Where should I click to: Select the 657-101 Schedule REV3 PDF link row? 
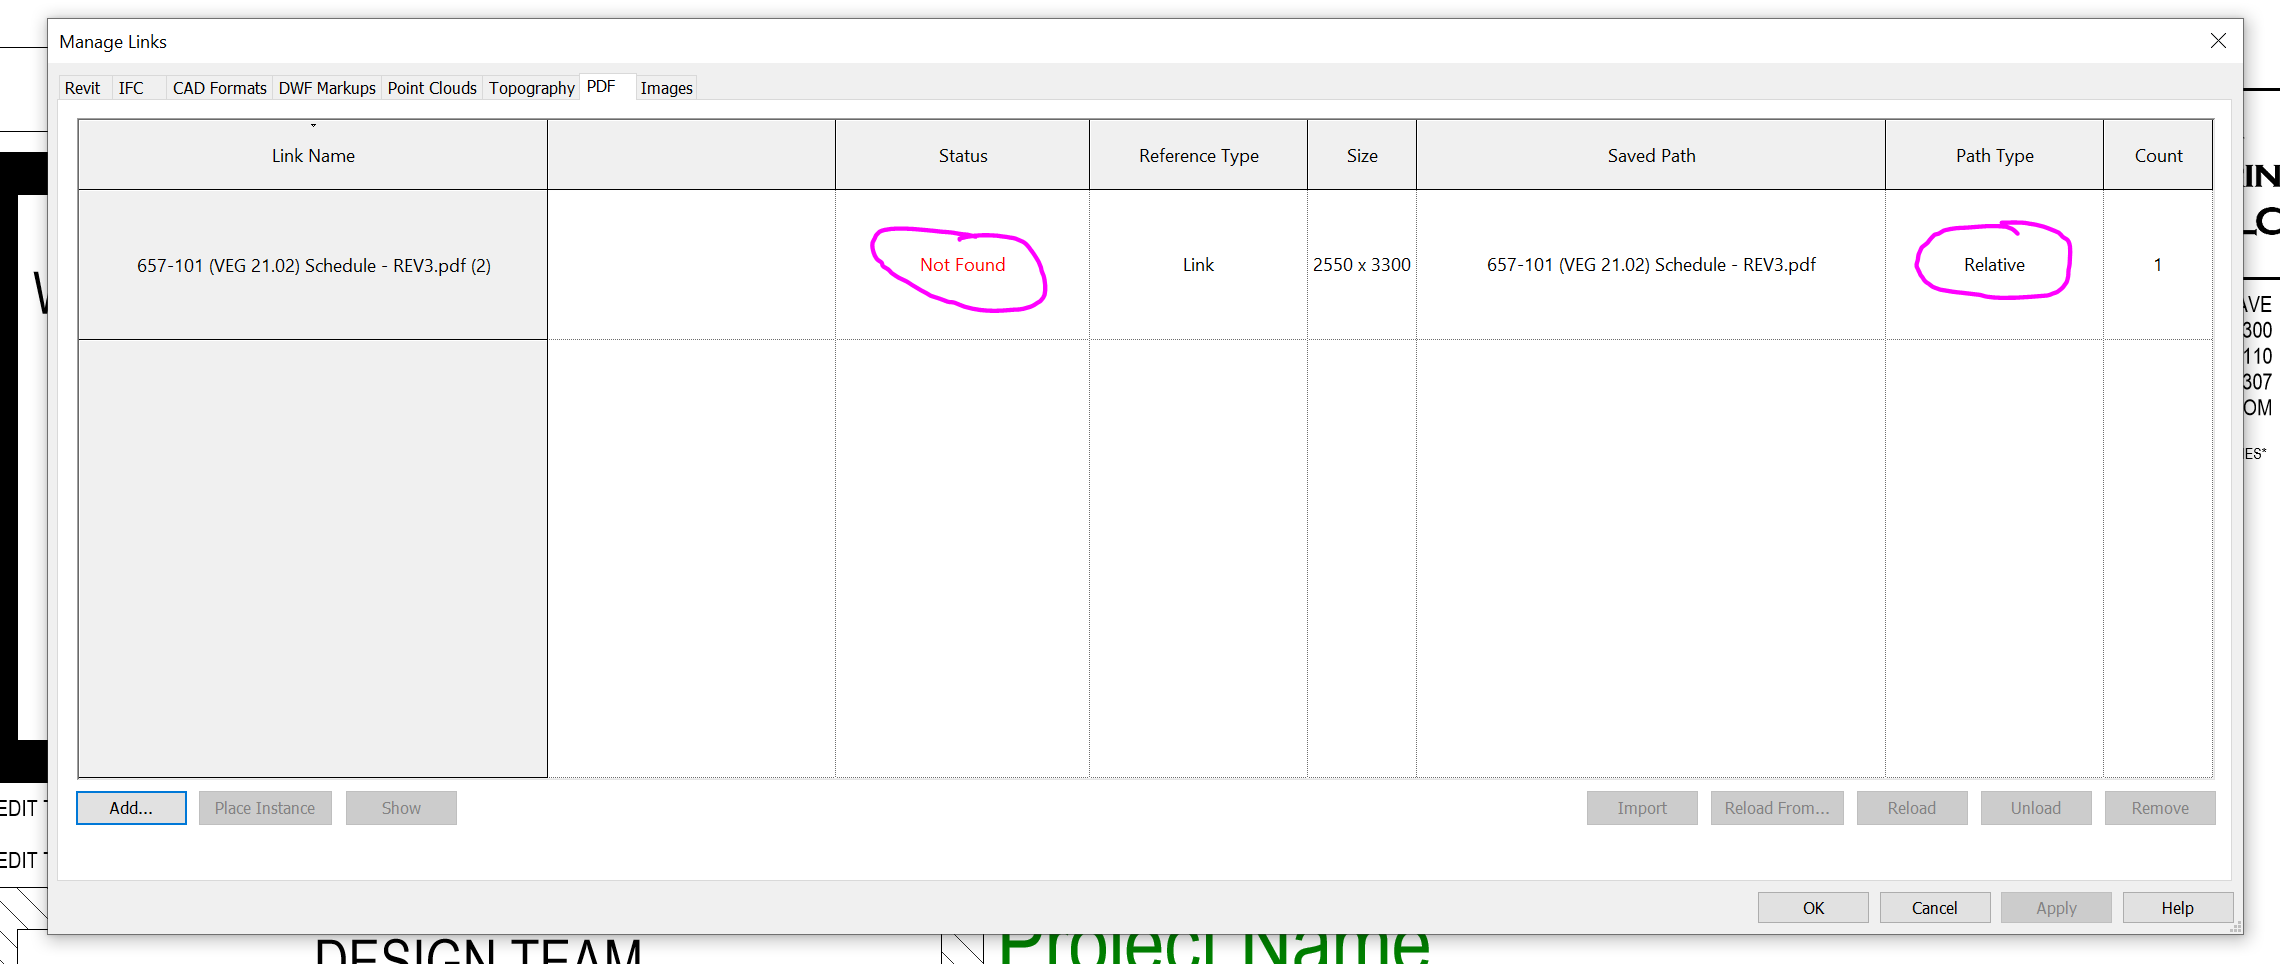point(313,265)
